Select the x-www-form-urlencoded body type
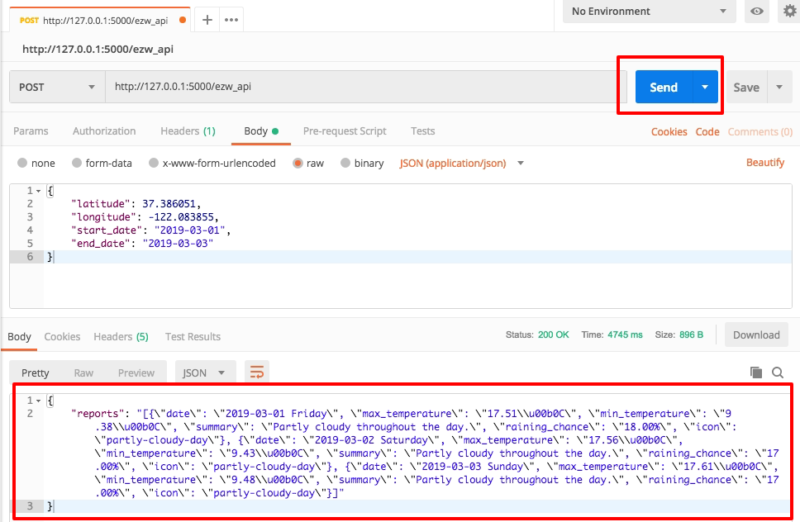 [154, 163]
